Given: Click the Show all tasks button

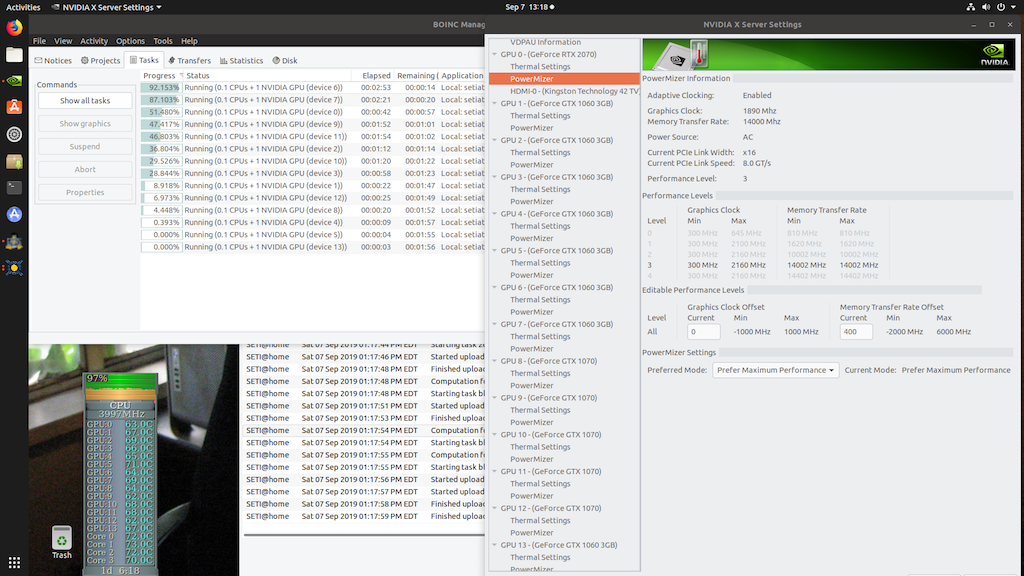Looking at the screenshot, I should tap(85, 101).
